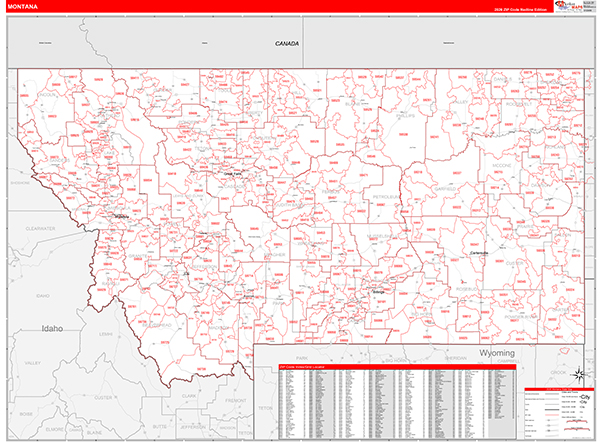The image size is (600, 442).
Task: Click the ROSEBUD county label
Action: (x=467, y=289)
